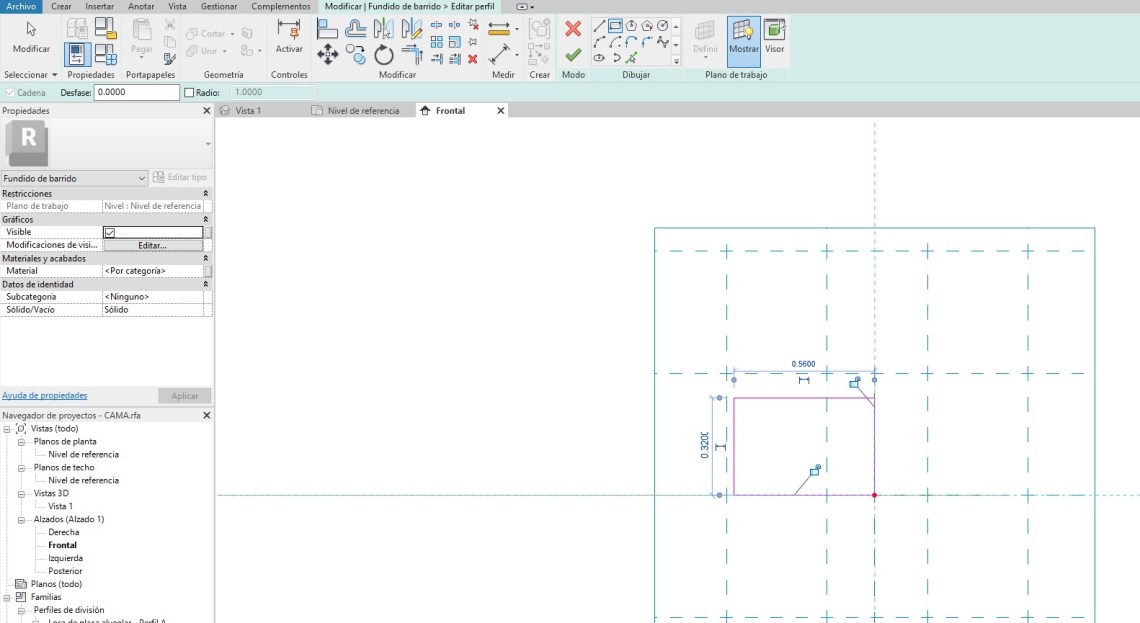Choose the Rectangle draw tool
This screenshot has width=1140, height=623.
tap(615, 26)
